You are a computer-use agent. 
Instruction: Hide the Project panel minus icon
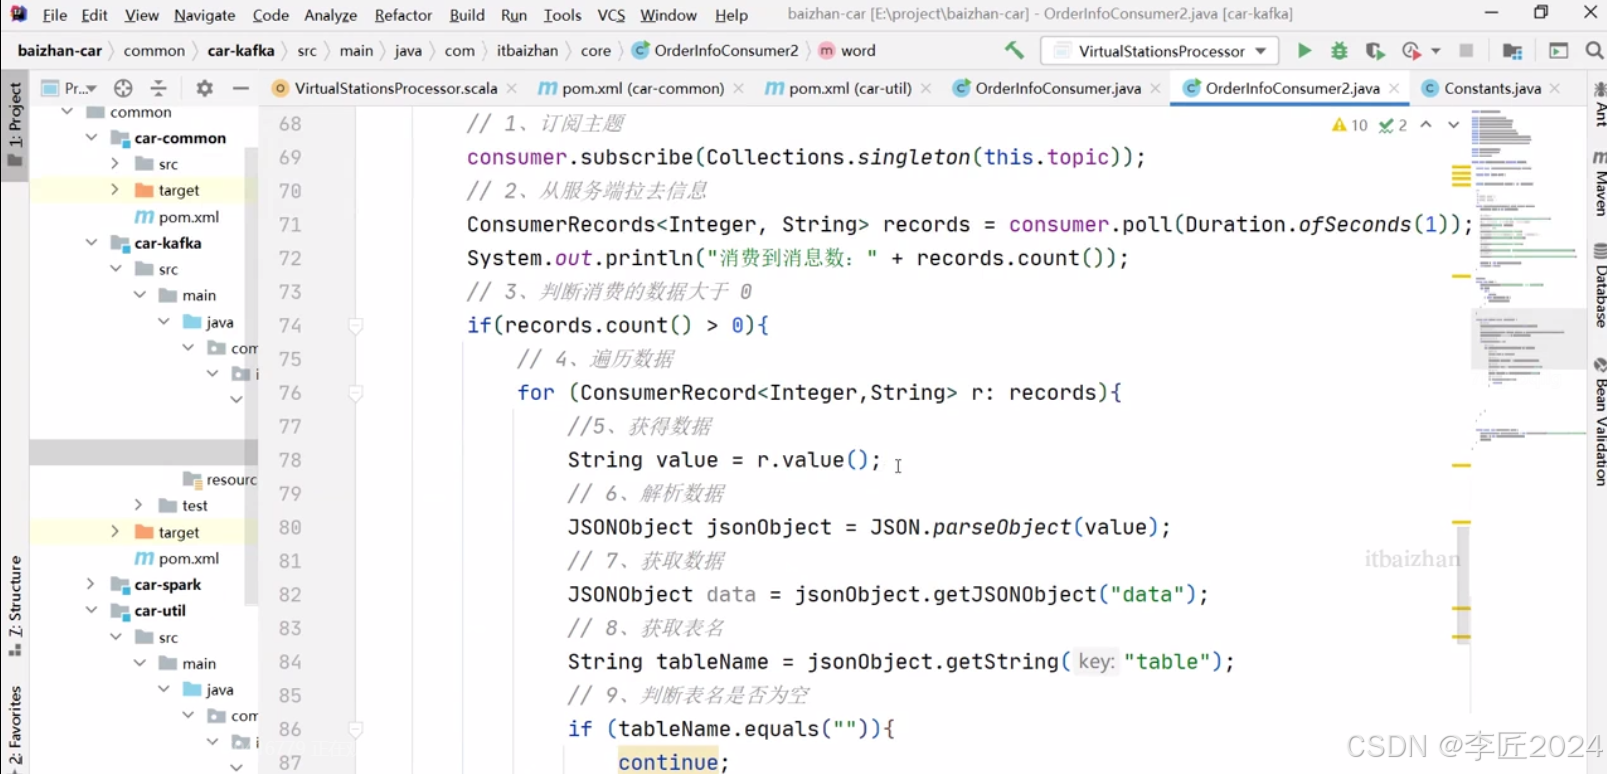(240, 88)
